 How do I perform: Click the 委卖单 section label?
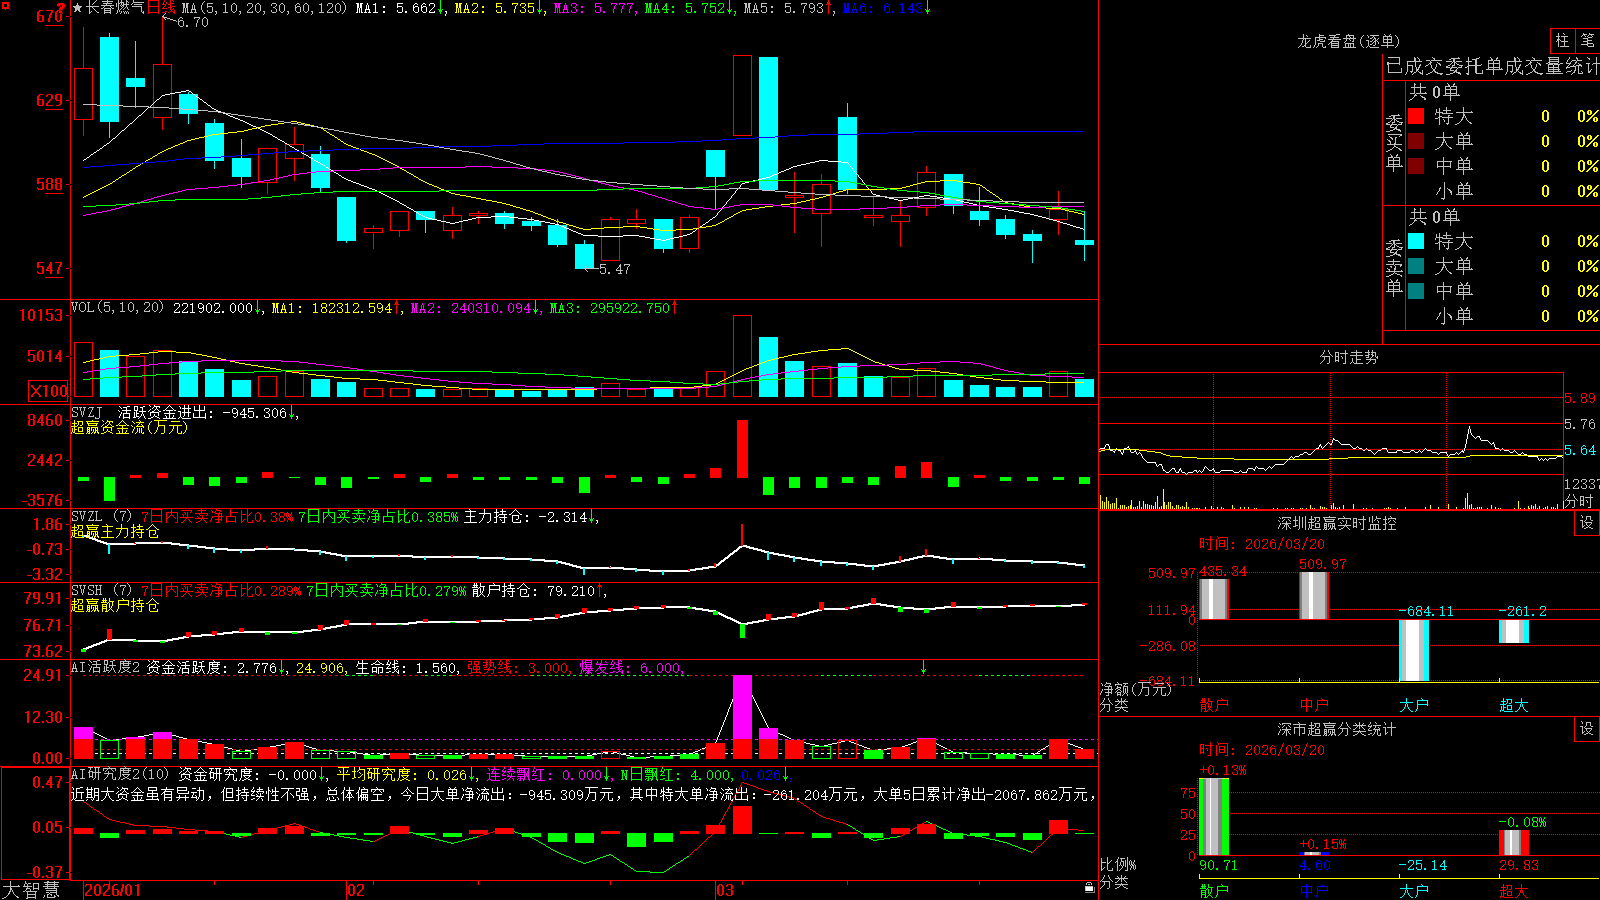1394,267
